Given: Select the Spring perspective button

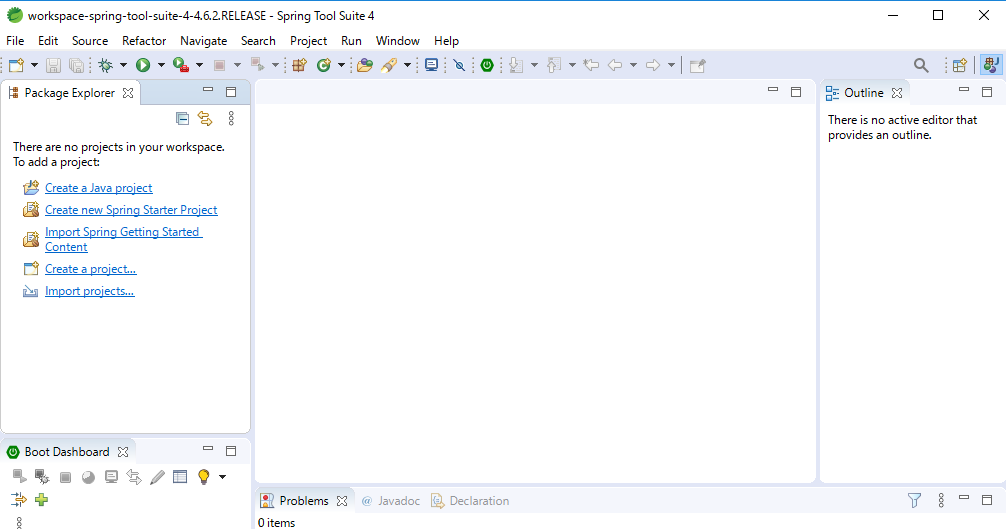Looking at the screenshot, I should (x=991, y=65).
